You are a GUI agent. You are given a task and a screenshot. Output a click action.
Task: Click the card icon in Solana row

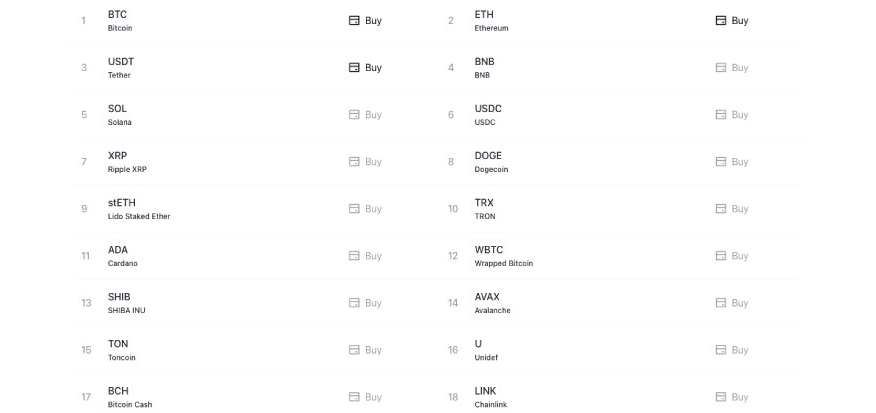[x=353, y=115]
